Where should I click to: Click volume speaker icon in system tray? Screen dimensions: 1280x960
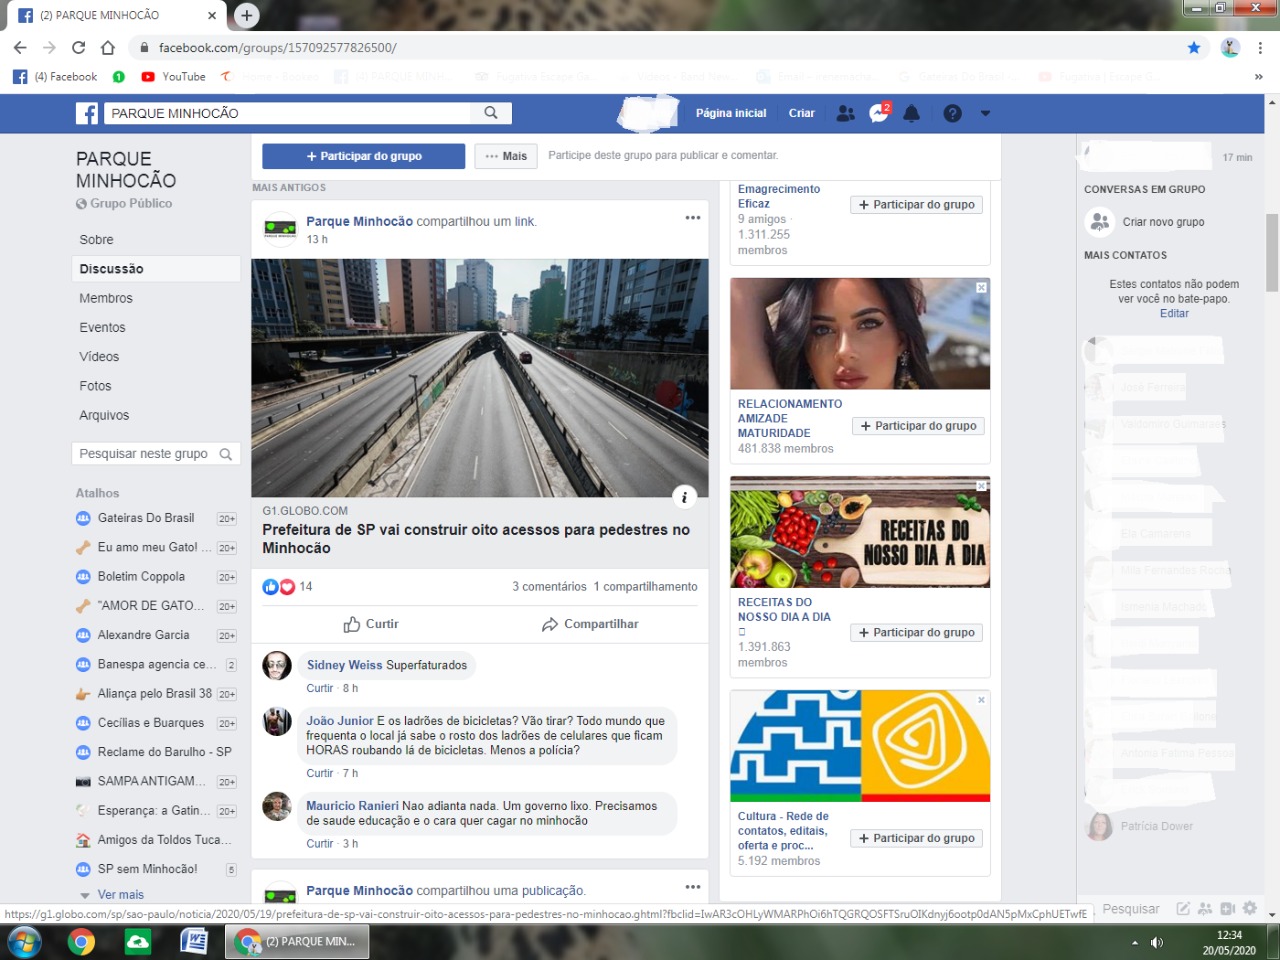tap(1157, 942)
